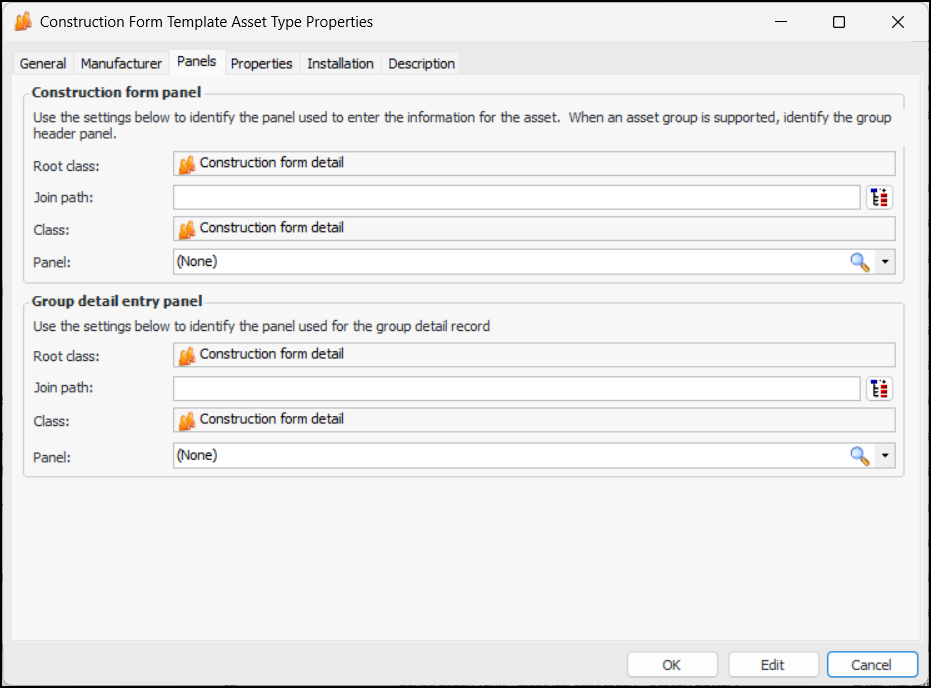The width and height of the screenshot is (931, 688).
Task: Cancel the properties dialog
Action: click(871, 665)
